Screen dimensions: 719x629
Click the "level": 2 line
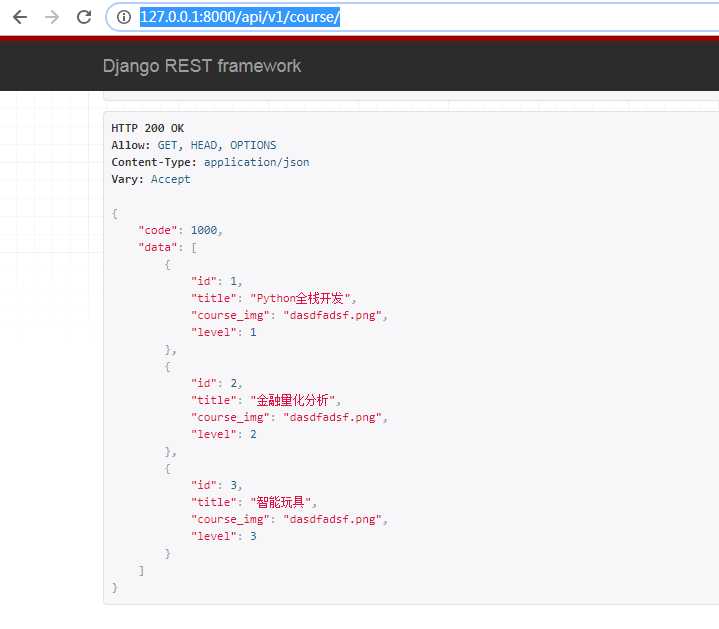click(223, 434)
